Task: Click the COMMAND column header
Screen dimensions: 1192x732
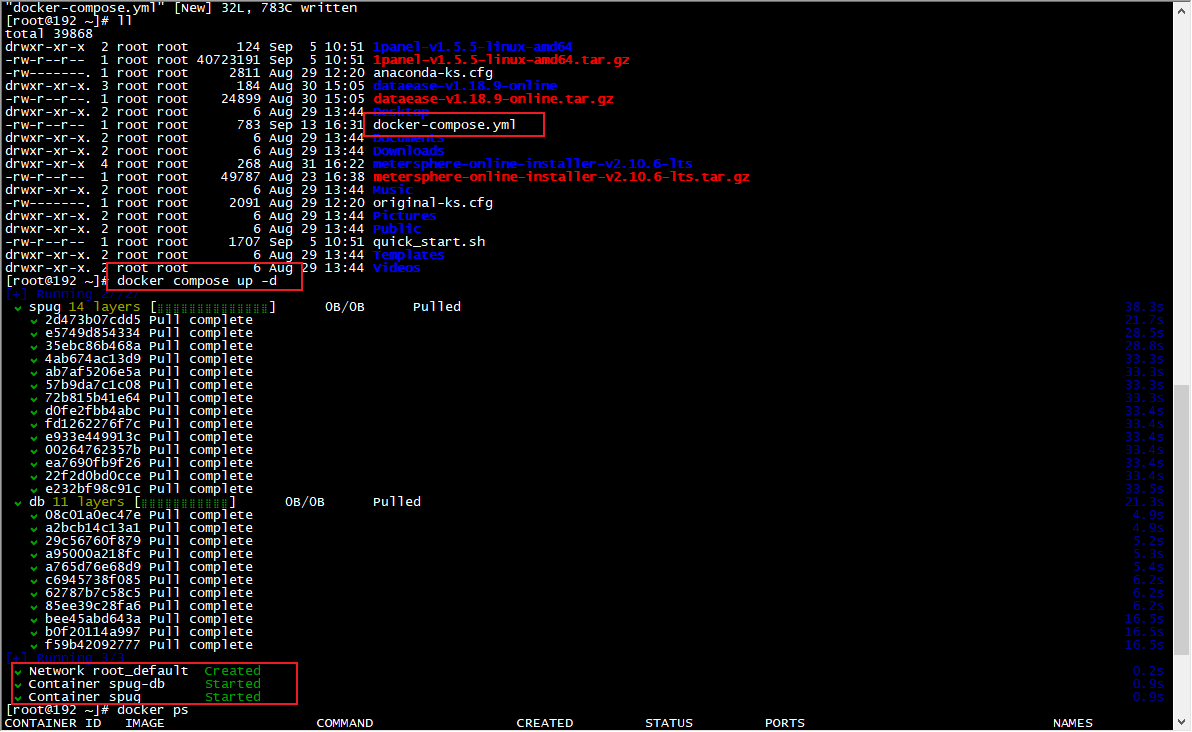Action: click(344, 723)
